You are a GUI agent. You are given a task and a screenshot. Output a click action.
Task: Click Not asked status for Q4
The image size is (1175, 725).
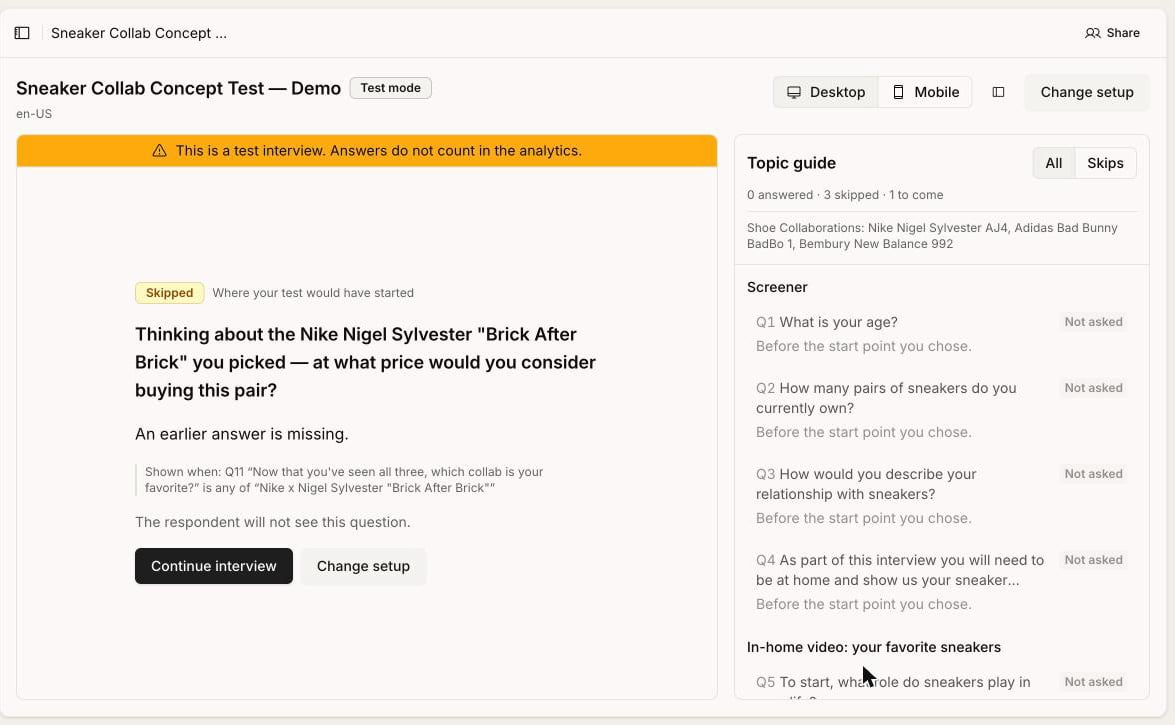pos(1093,560)
